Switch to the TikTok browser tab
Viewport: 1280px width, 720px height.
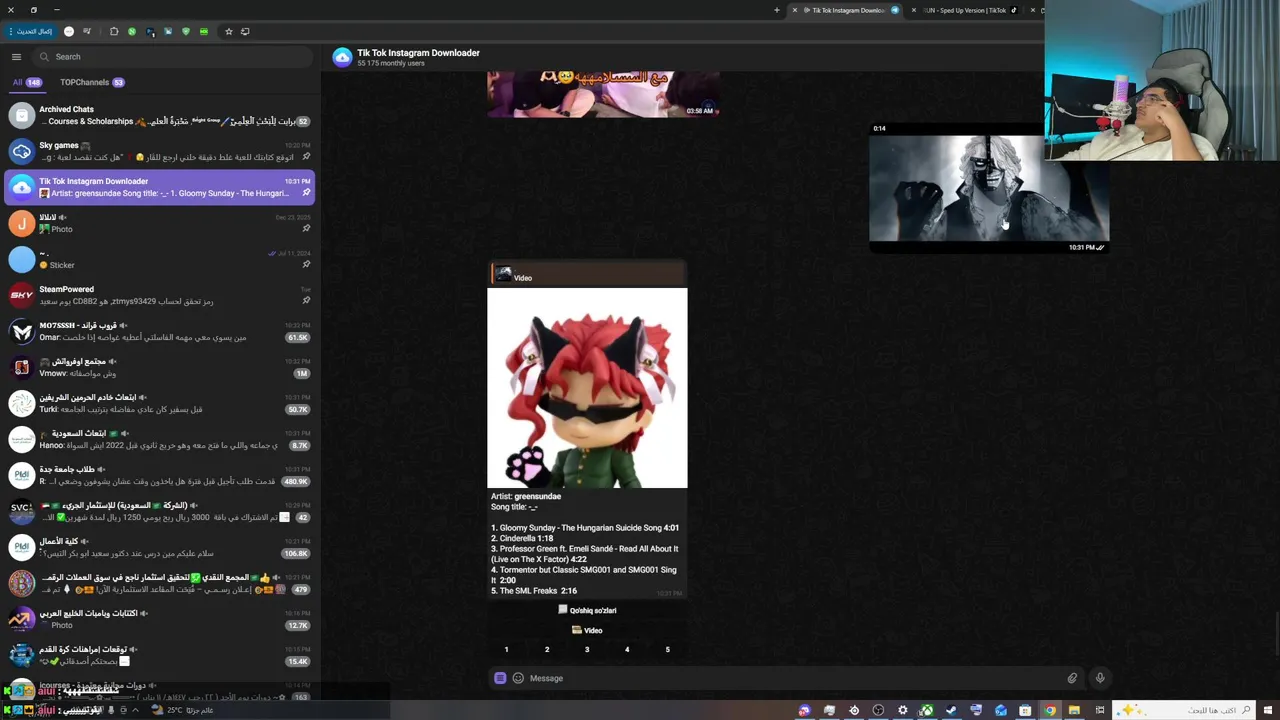[x=965, y=10]
